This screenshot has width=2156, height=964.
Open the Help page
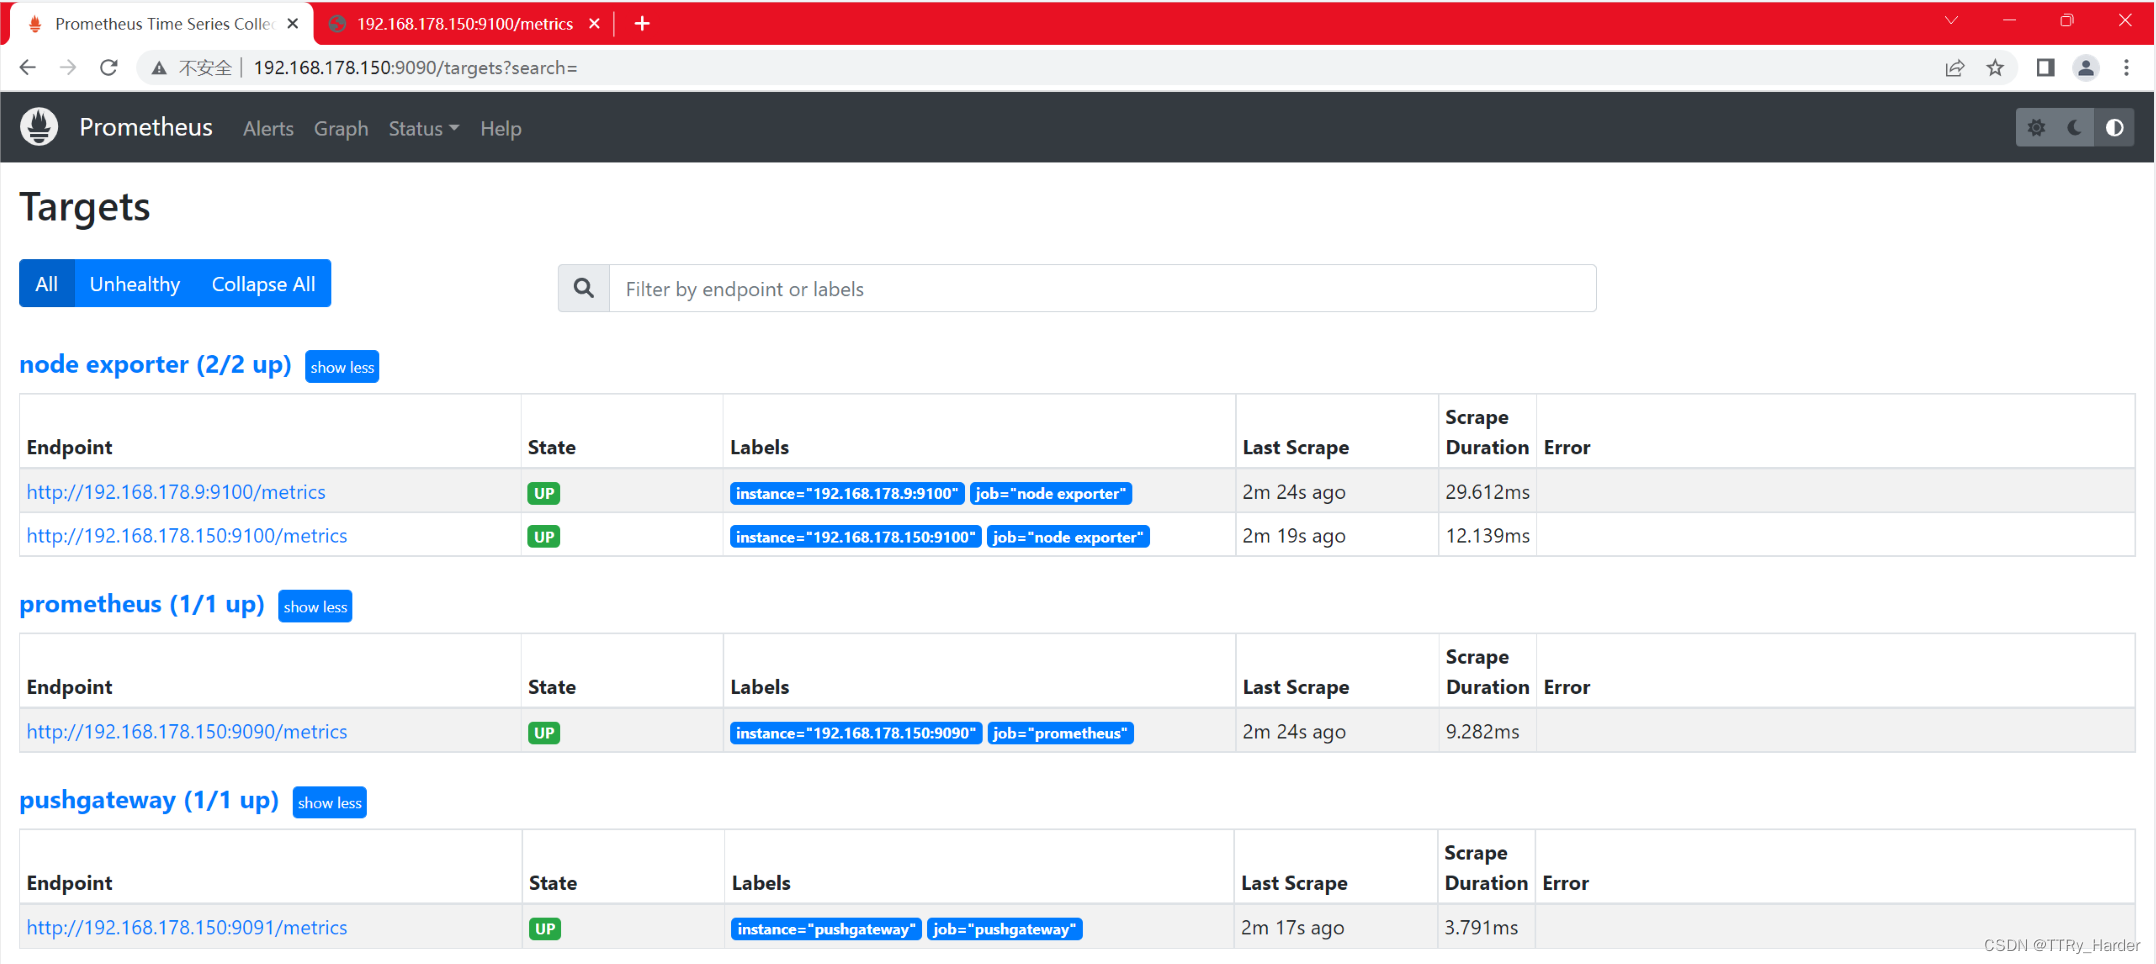(x=501, y=128)
